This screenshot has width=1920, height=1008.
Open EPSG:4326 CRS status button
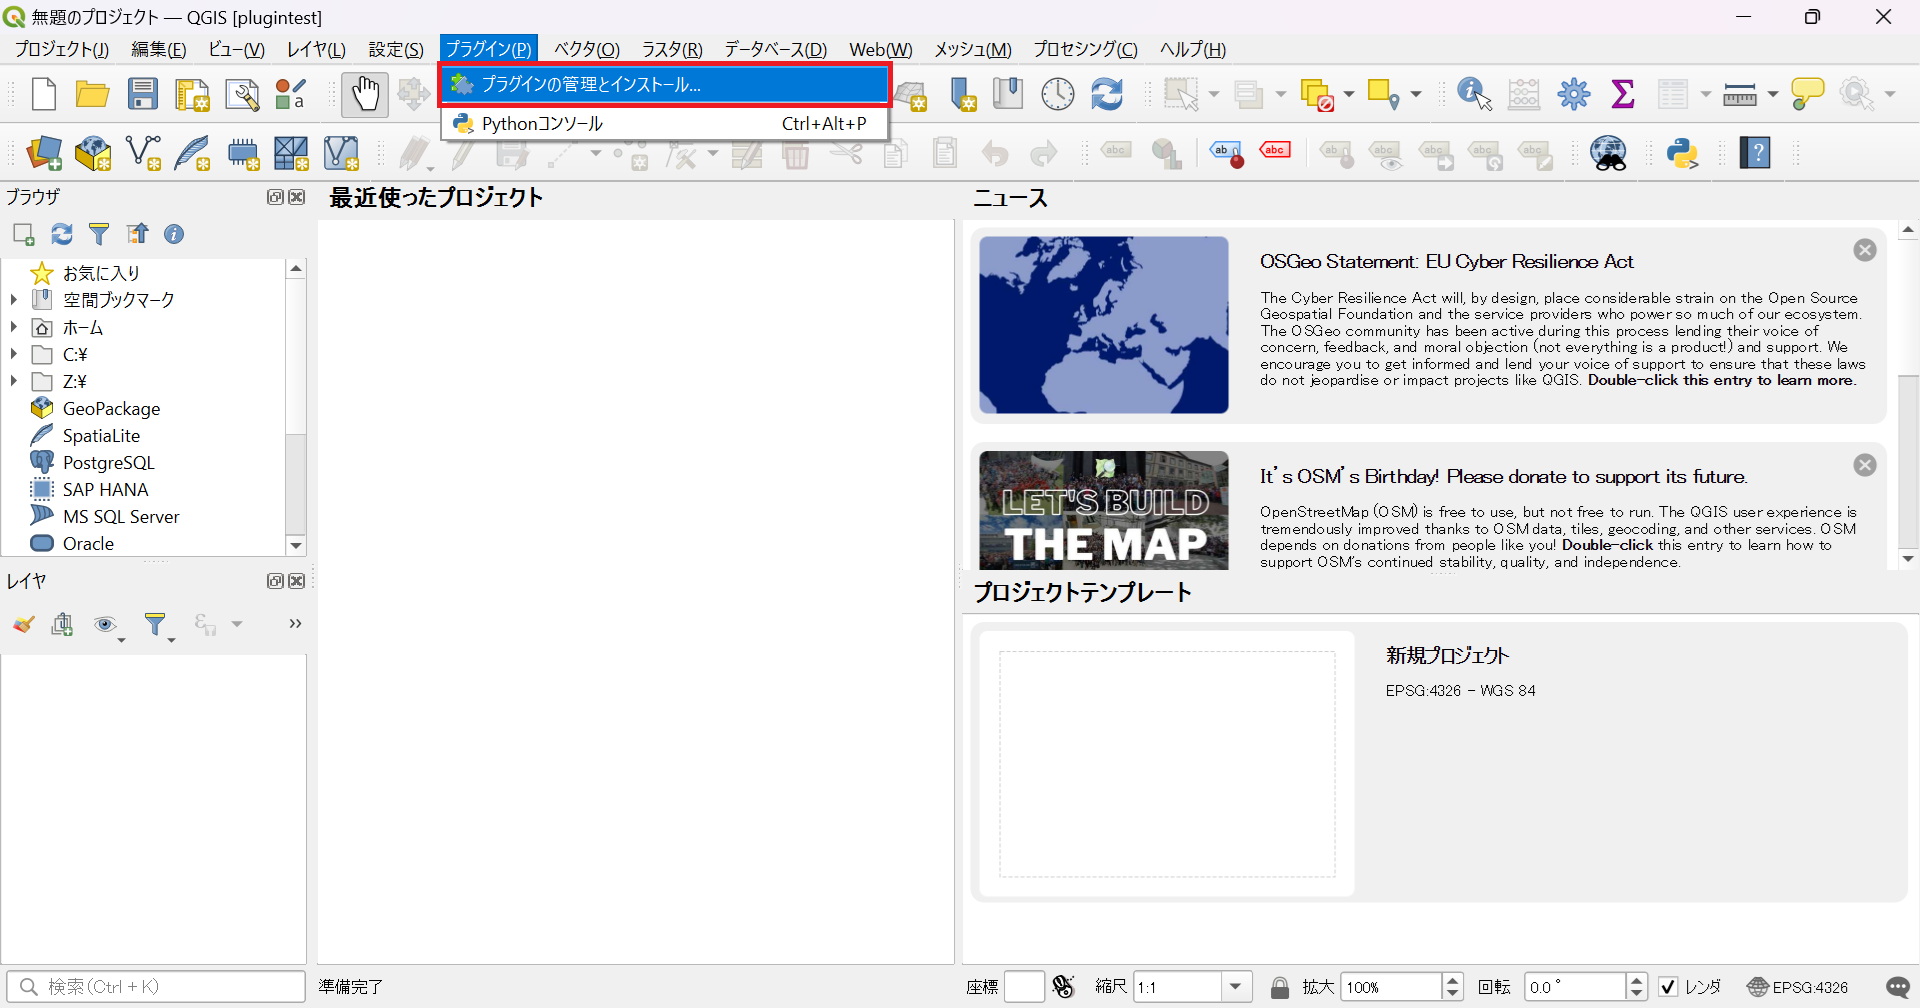click(x=1798, y=987)
